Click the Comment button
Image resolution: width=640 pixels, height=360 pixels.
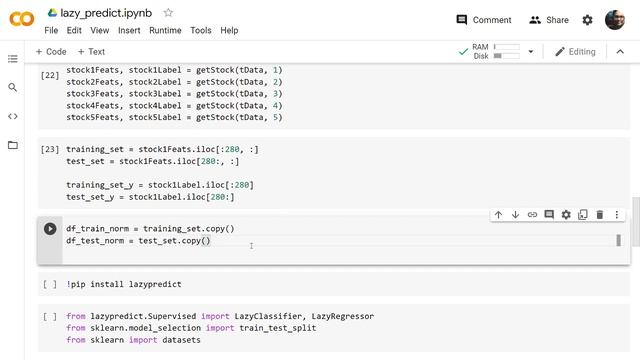tap(484, 20)
